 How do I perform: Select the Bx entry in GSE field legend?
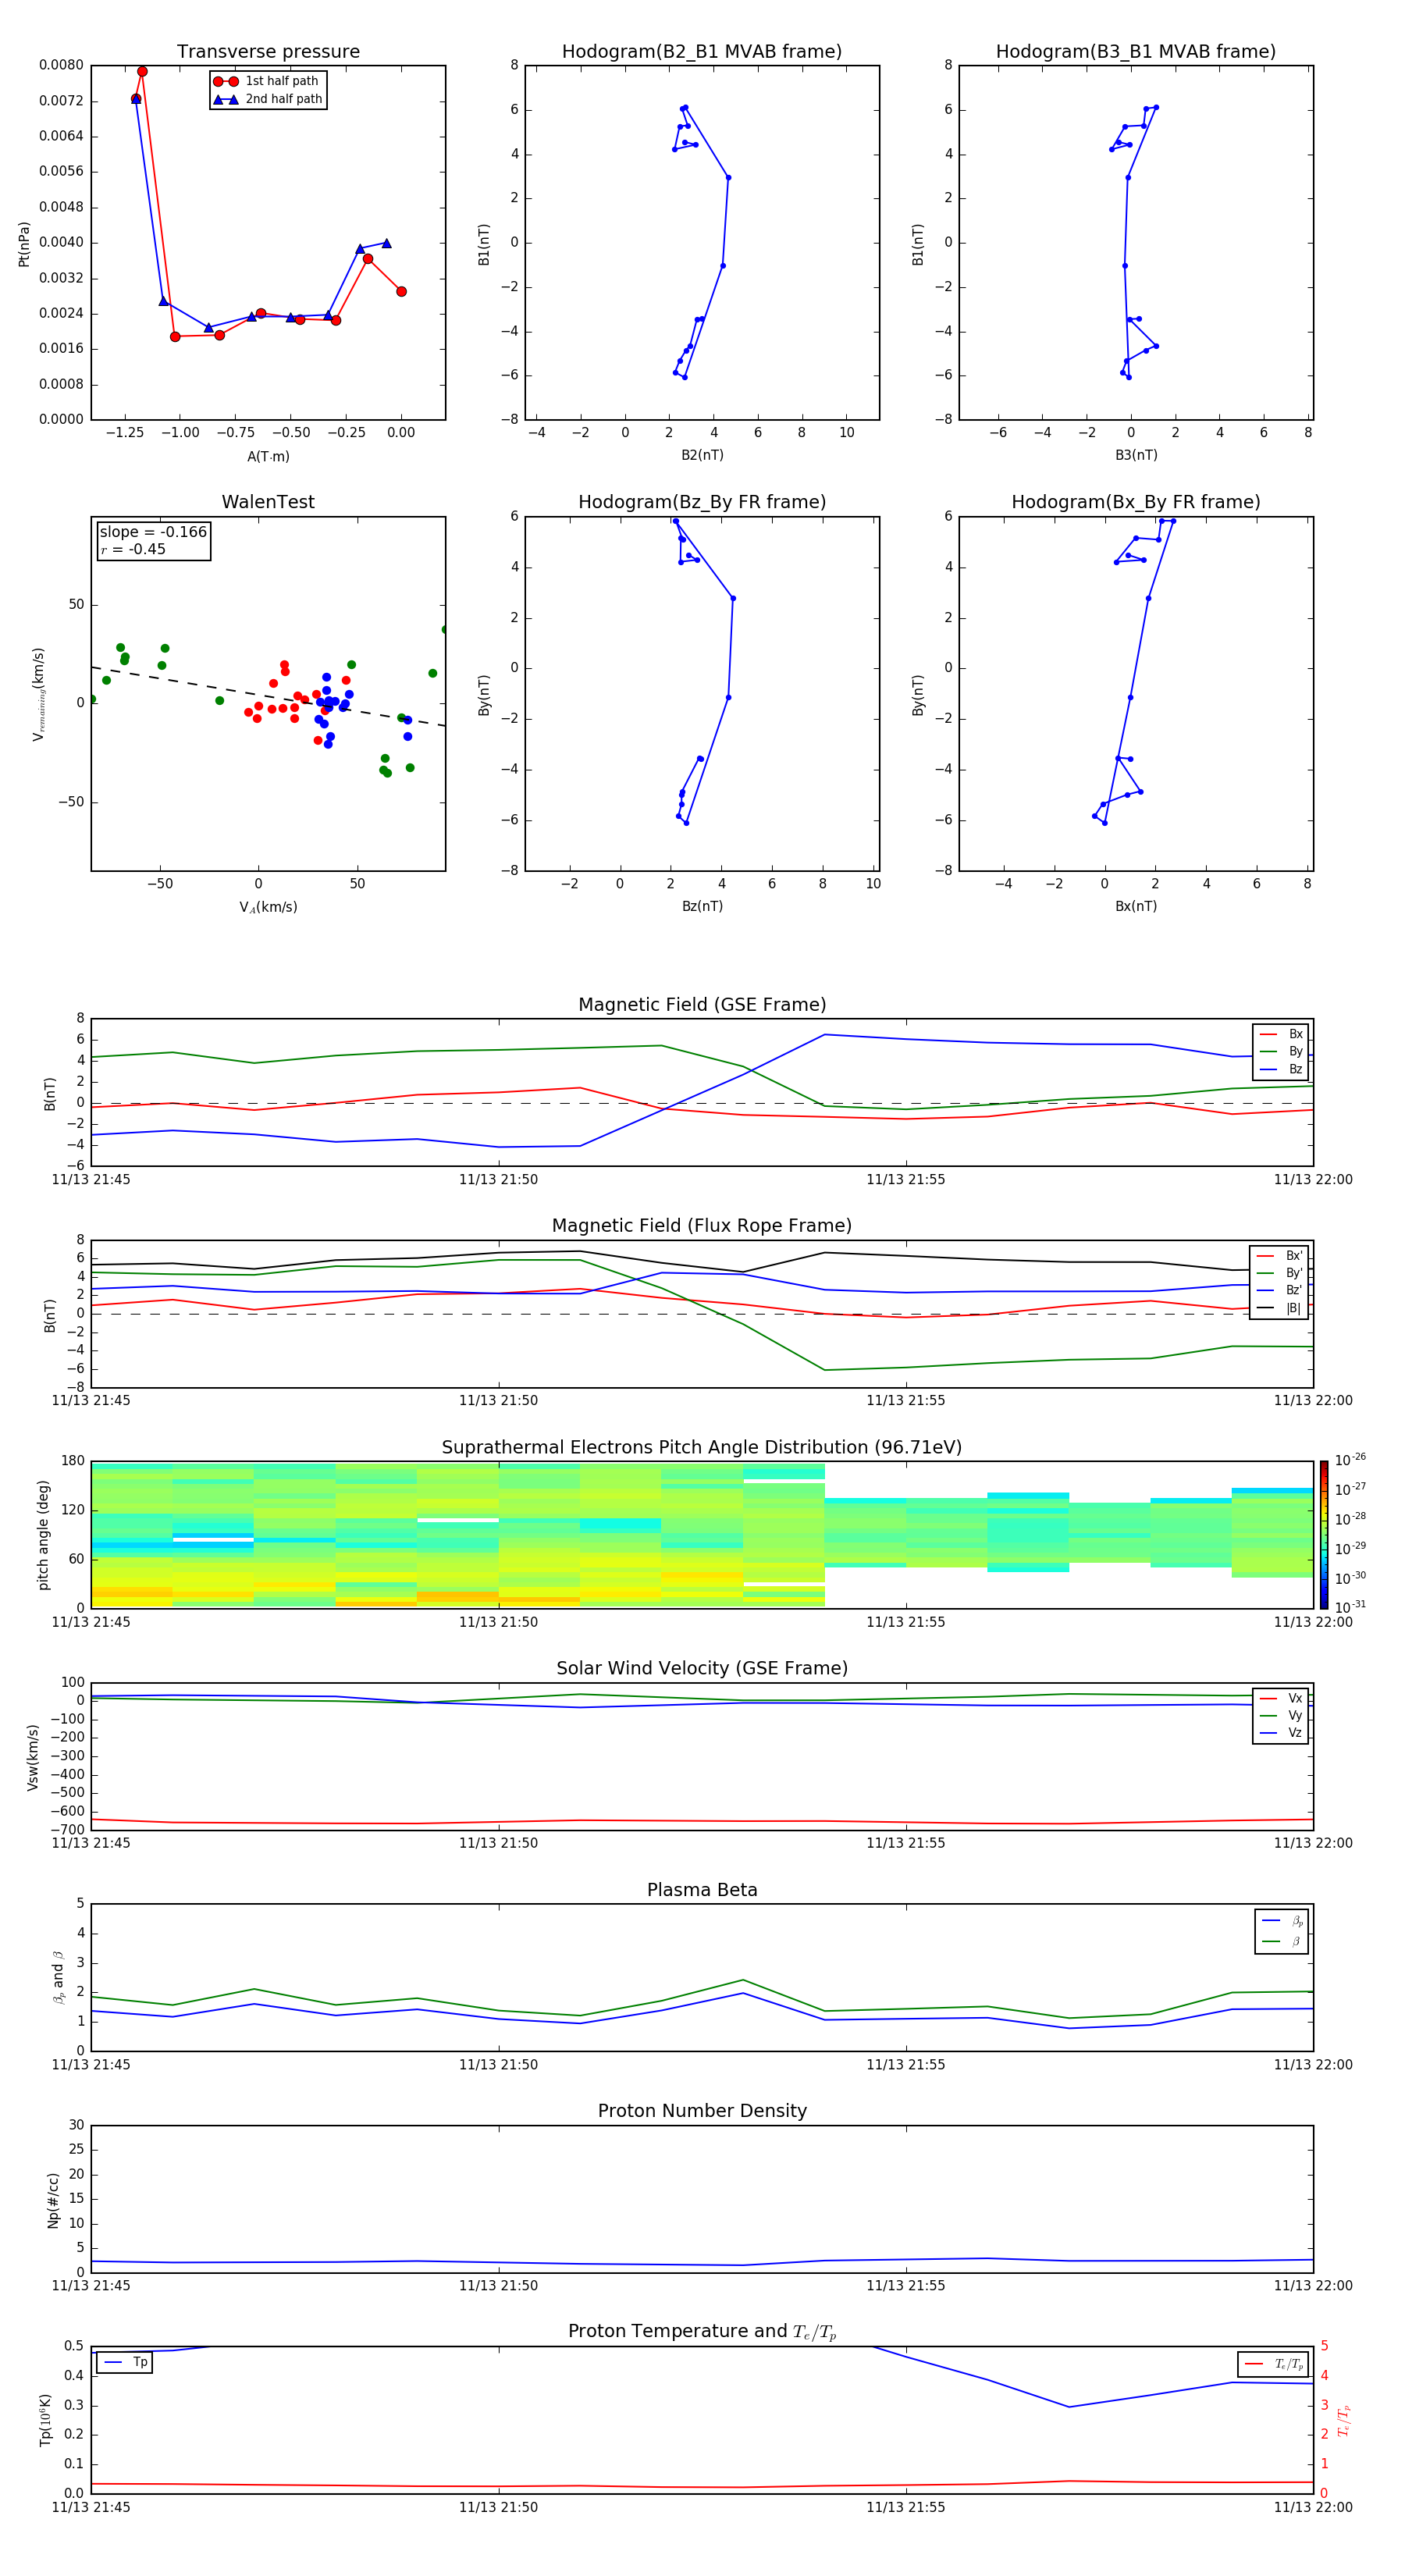[1281, 1034]
